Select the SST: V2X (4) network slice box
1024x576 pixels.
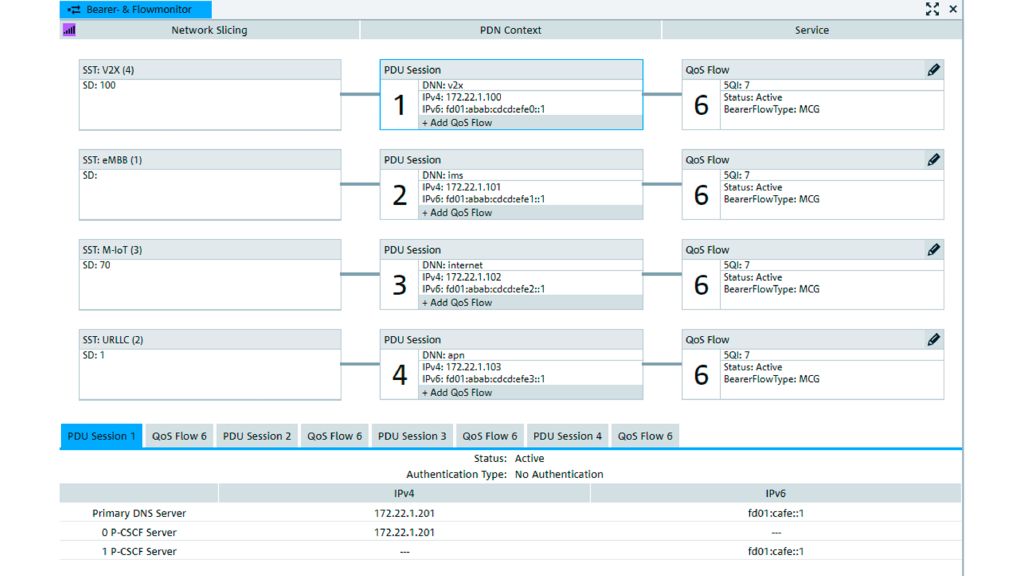coord(210,95)
